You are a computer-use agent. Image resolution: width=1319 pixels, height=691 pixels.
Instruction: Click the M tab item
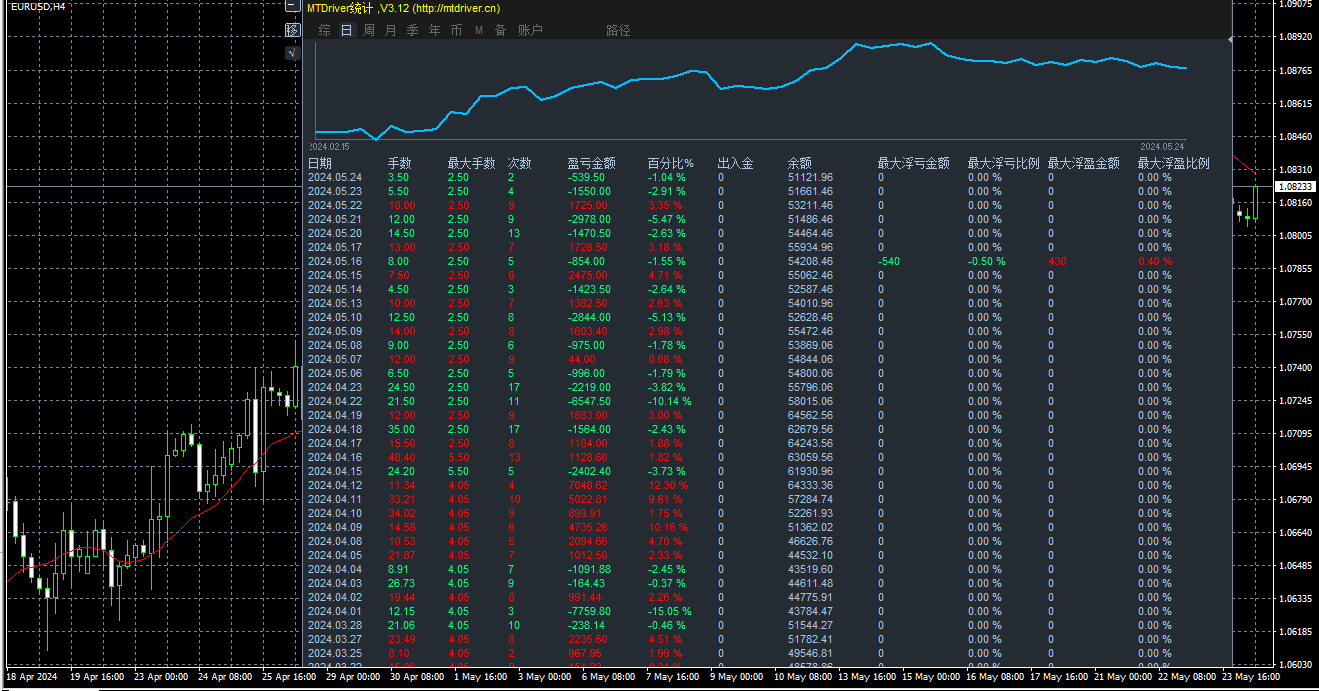[x=478, y=30]
